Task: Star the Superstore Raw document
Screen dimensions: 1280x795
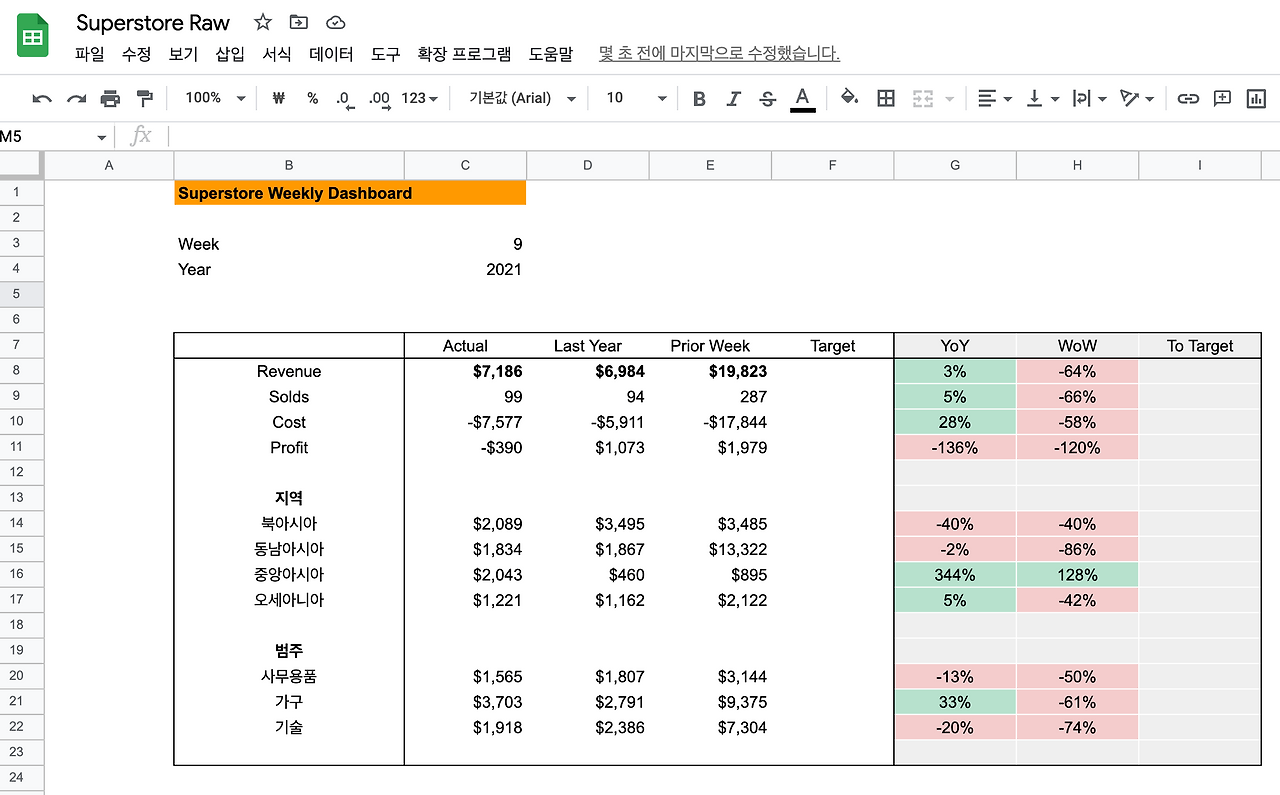Action: coord(263,22)
